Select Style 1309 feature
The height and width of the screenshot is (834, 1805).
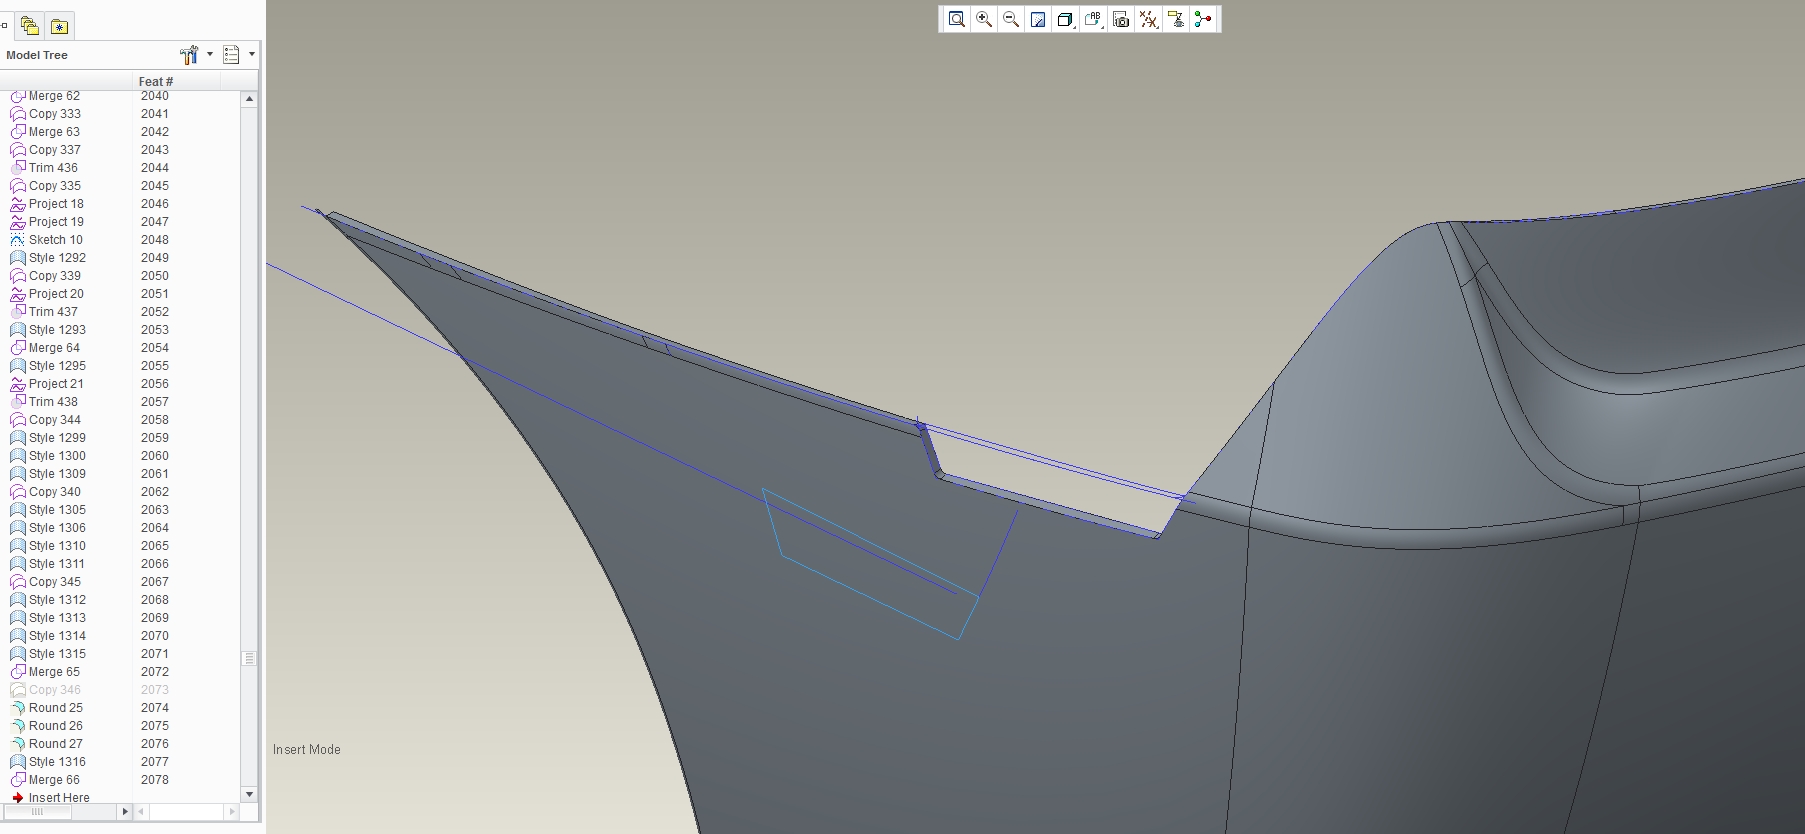click(57, 474)
